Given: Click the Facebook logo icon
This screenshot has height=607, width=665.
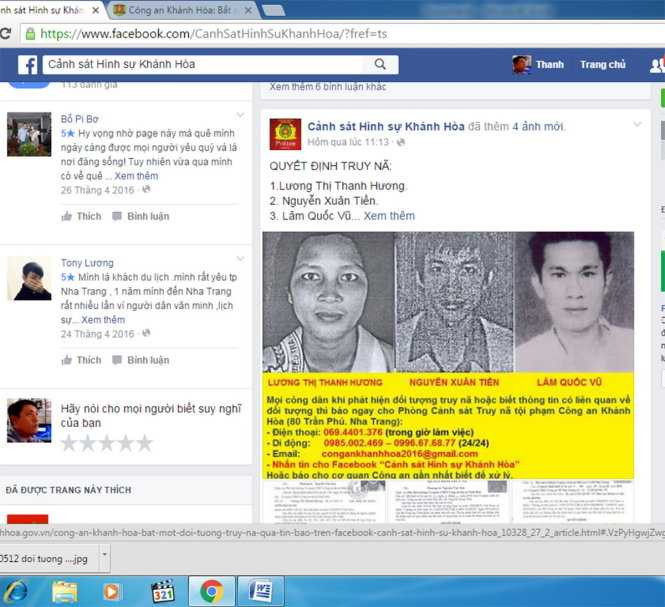Looking at the screenshot, I should coord(28,65).
